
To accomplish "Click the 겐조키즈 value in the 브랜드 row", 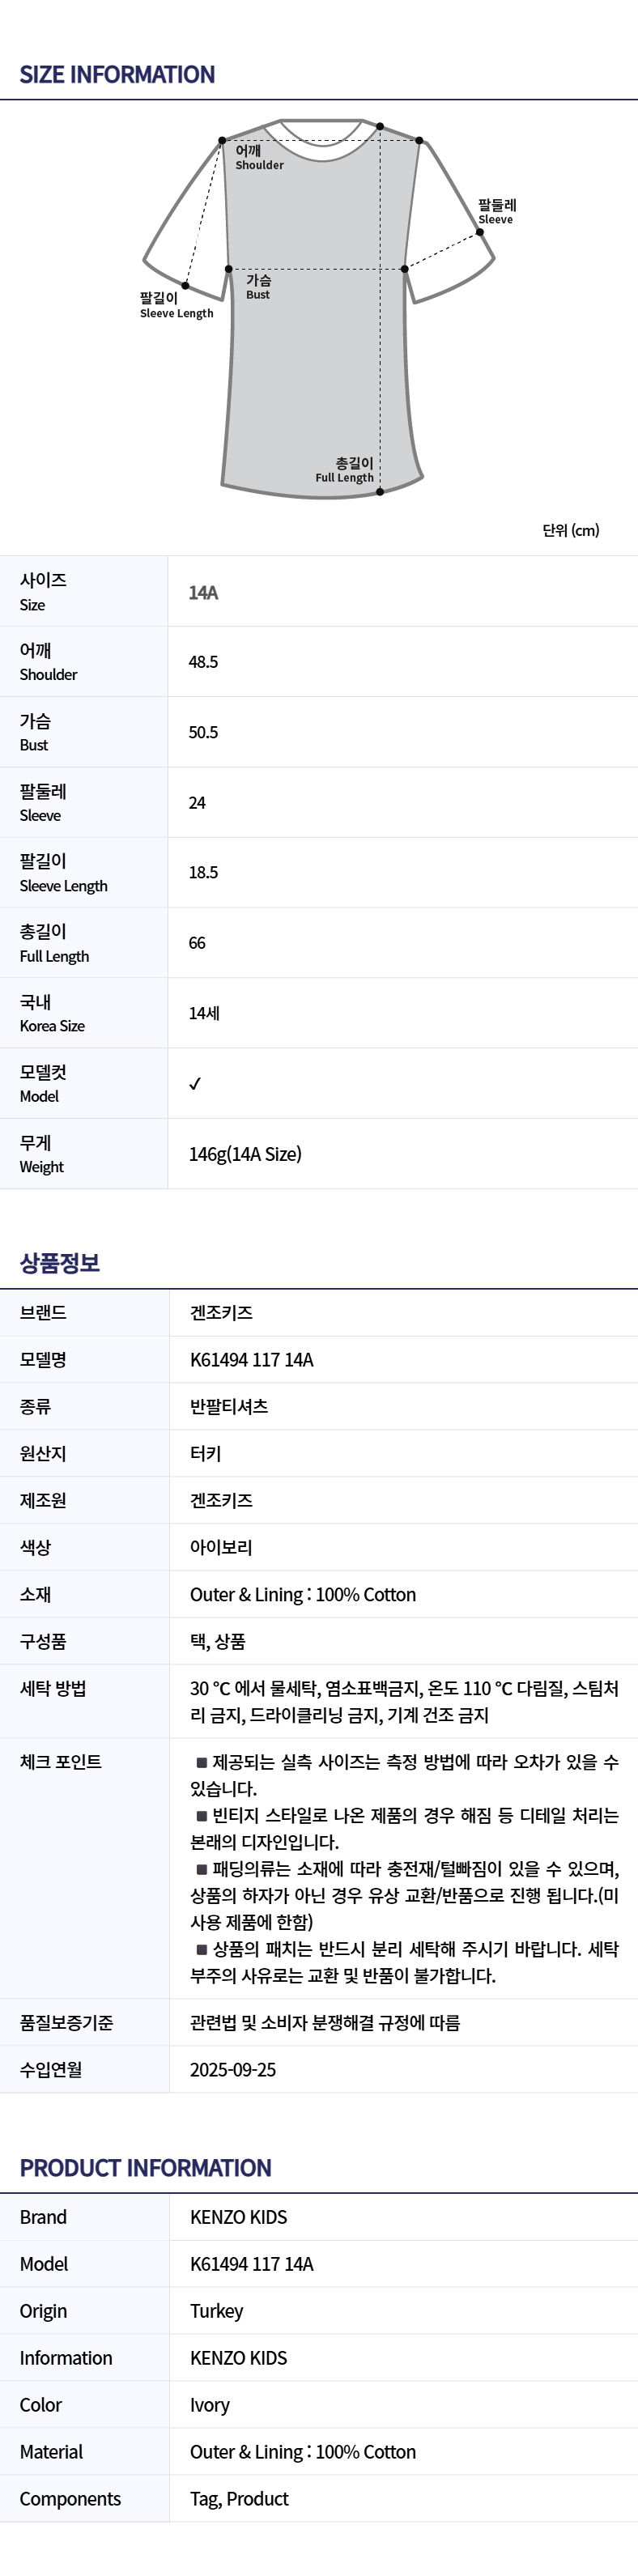I will pyautogui.click(x=221, y=1312).
